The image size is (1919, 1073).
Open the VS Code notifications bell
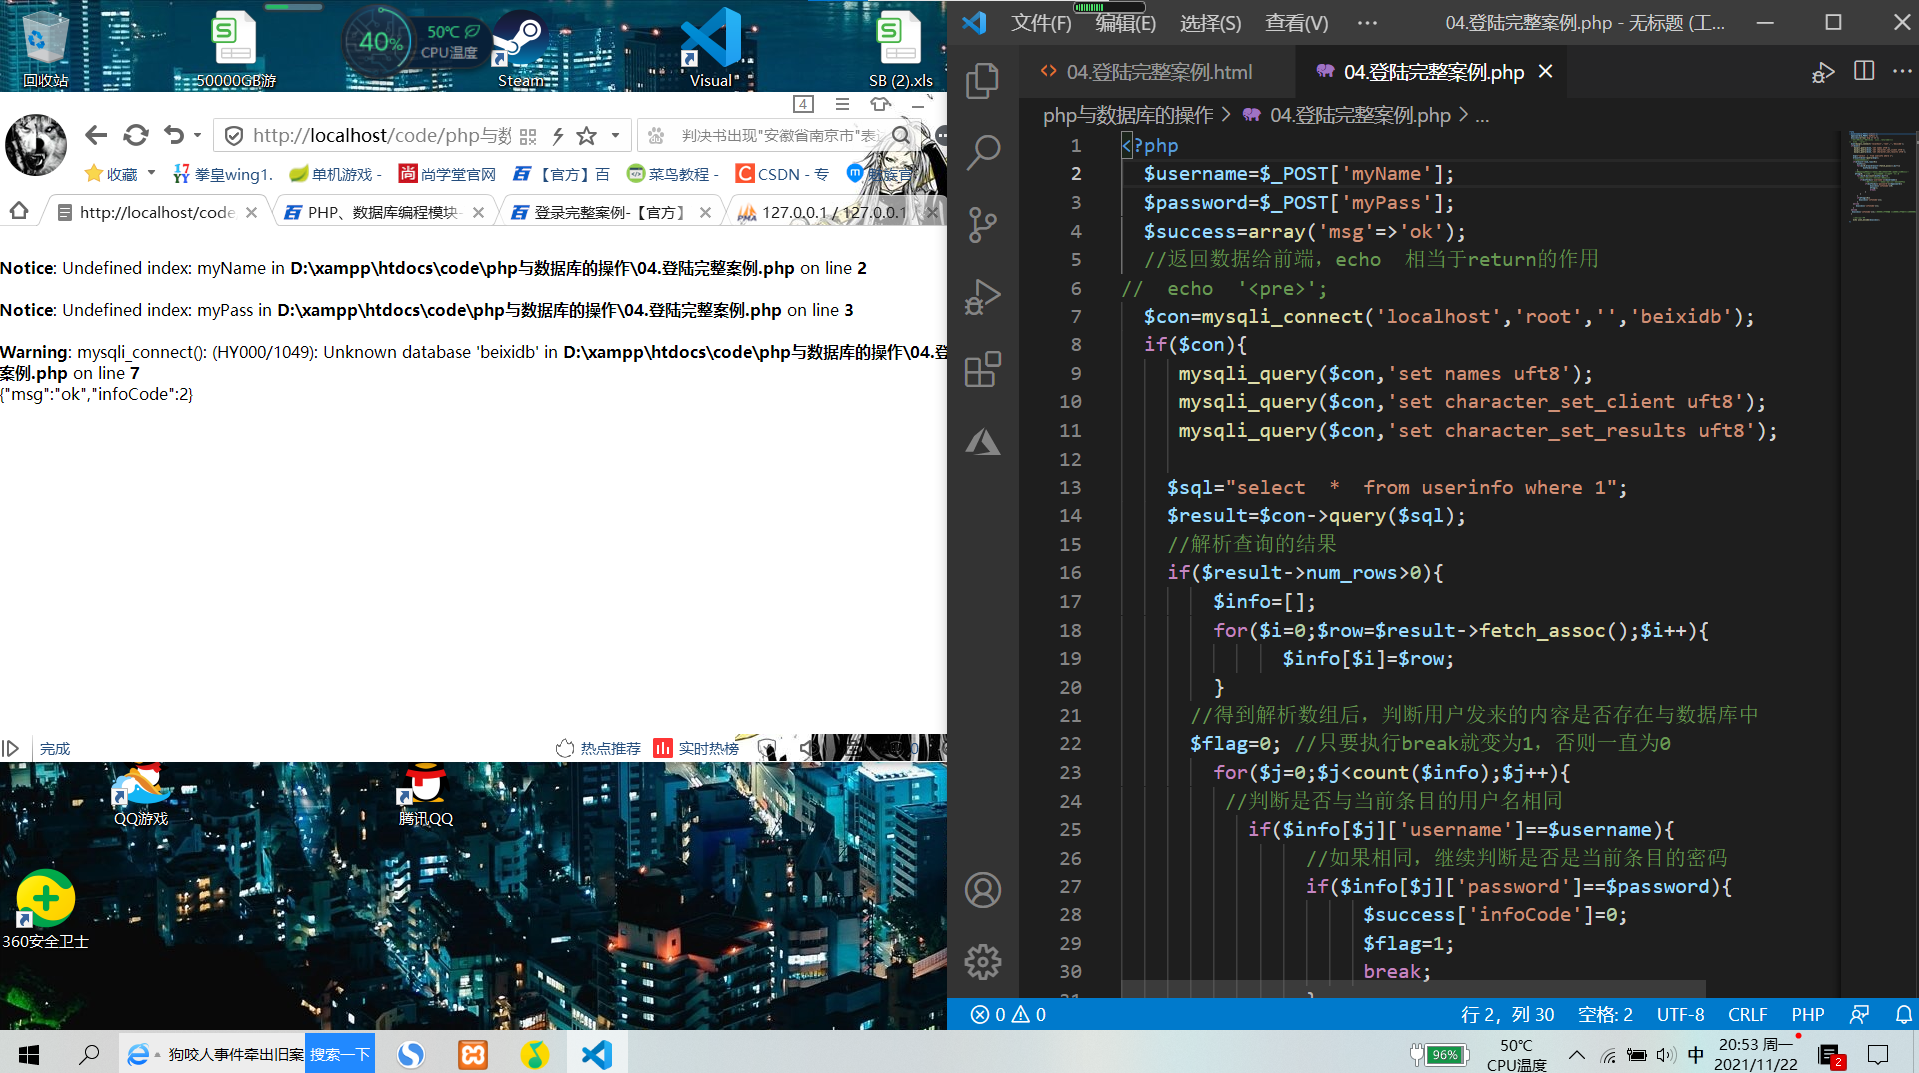(x=1904, y=1014)
